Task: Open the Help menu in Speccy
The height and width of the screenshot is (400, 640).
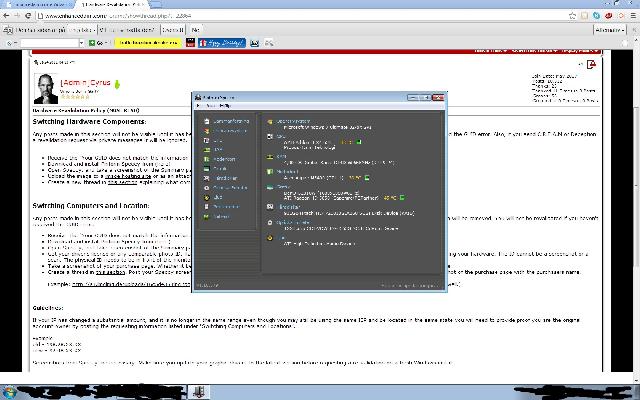Action: pyautogui.click(x=225, y=106)
